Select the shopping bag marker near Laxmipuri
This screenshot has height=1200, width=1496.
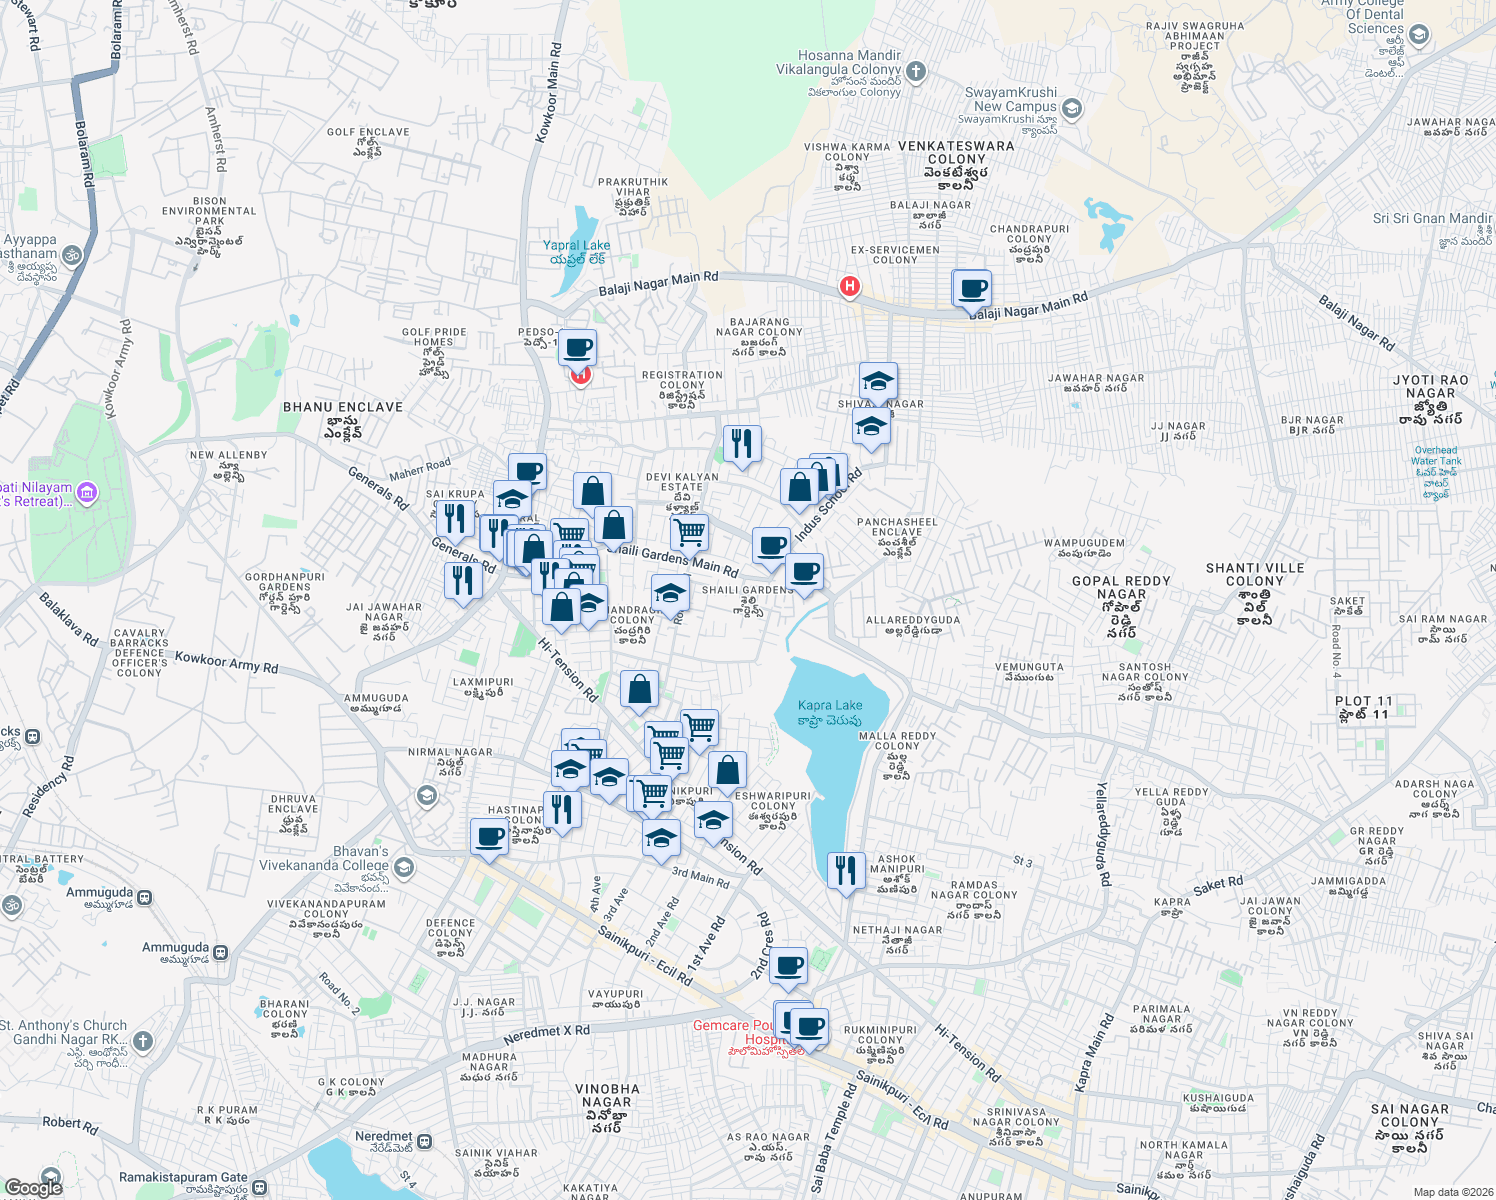[640, 690]
